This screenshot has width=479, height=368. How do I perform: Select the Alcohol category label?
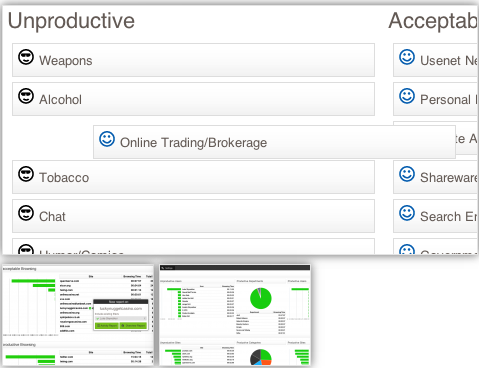pyautogui.click(x=60, y=100)
